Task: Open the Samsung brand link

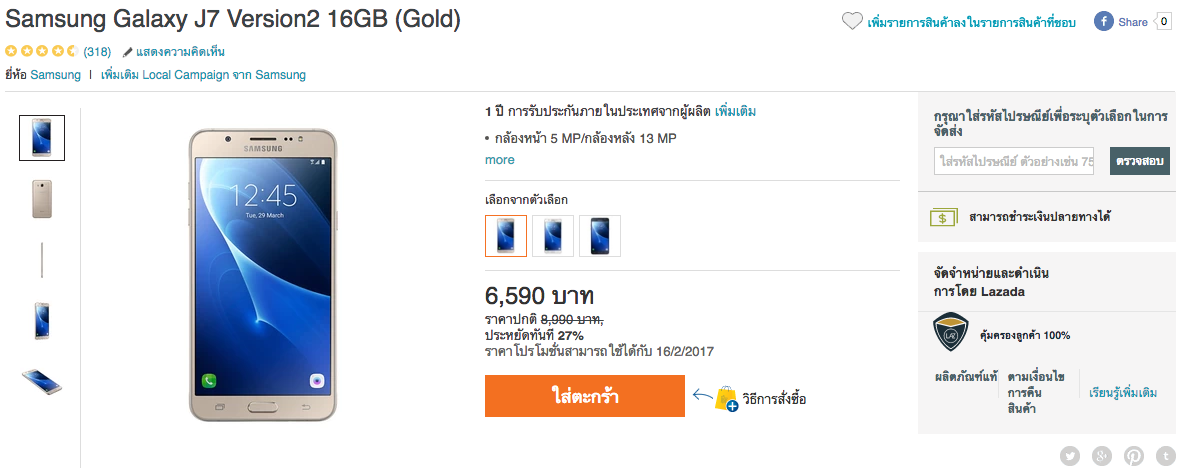Action: point(55,75)
